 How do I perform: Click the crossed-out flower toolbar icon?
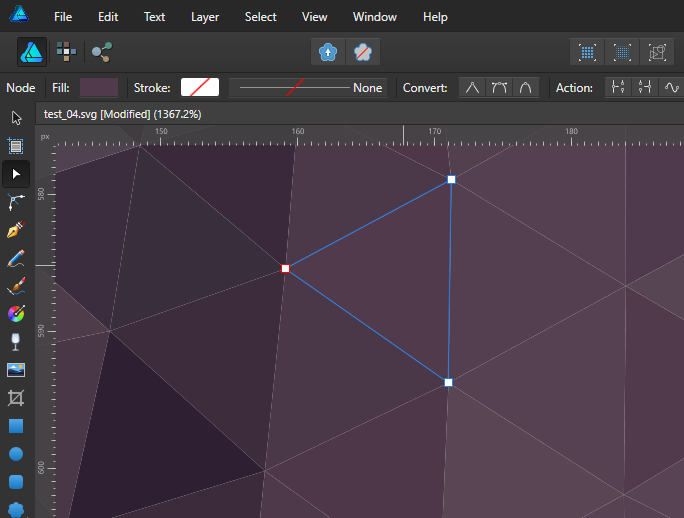click(363, 52)
